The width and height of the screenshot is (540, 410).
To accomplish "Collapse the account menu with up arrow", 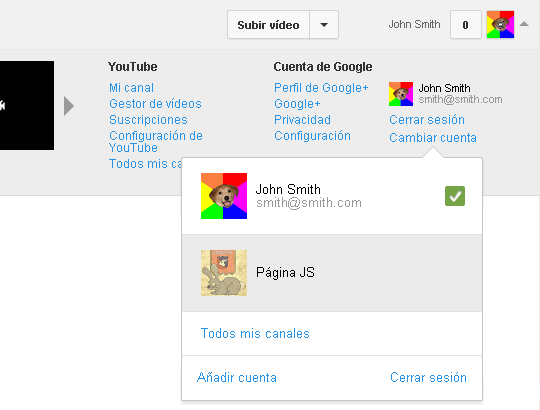I will pyautogui.click(x=524, y=24).
